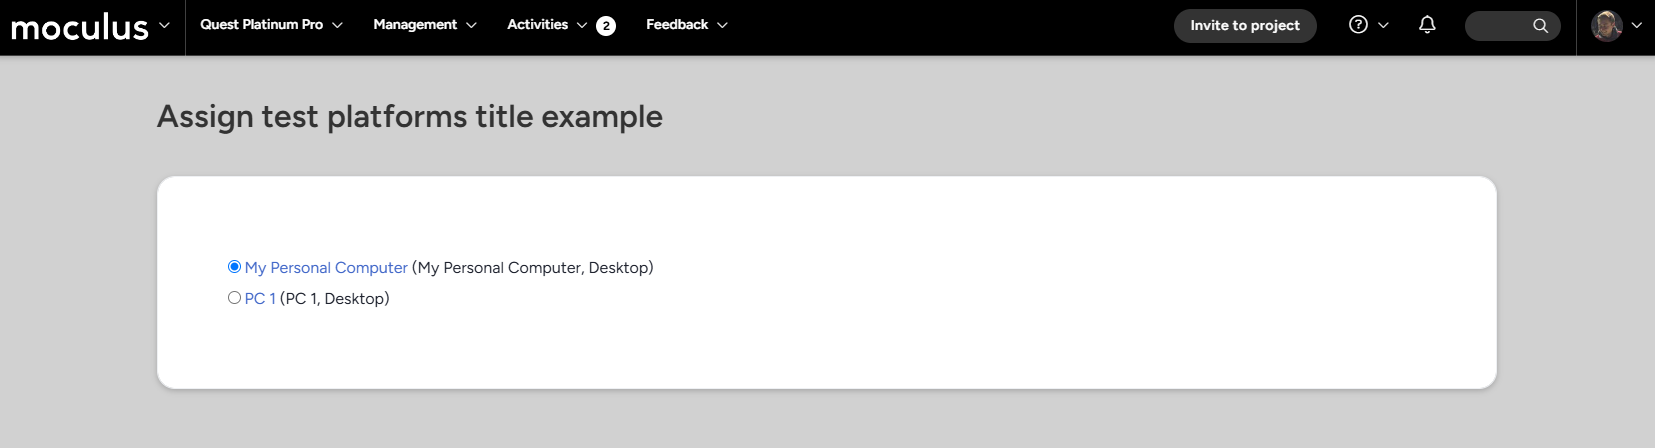Image resolution: width=1655 pixels, height=448 pixels.
Task: Expand the chevron next to the user avatar
Action: pos(1636,26)
